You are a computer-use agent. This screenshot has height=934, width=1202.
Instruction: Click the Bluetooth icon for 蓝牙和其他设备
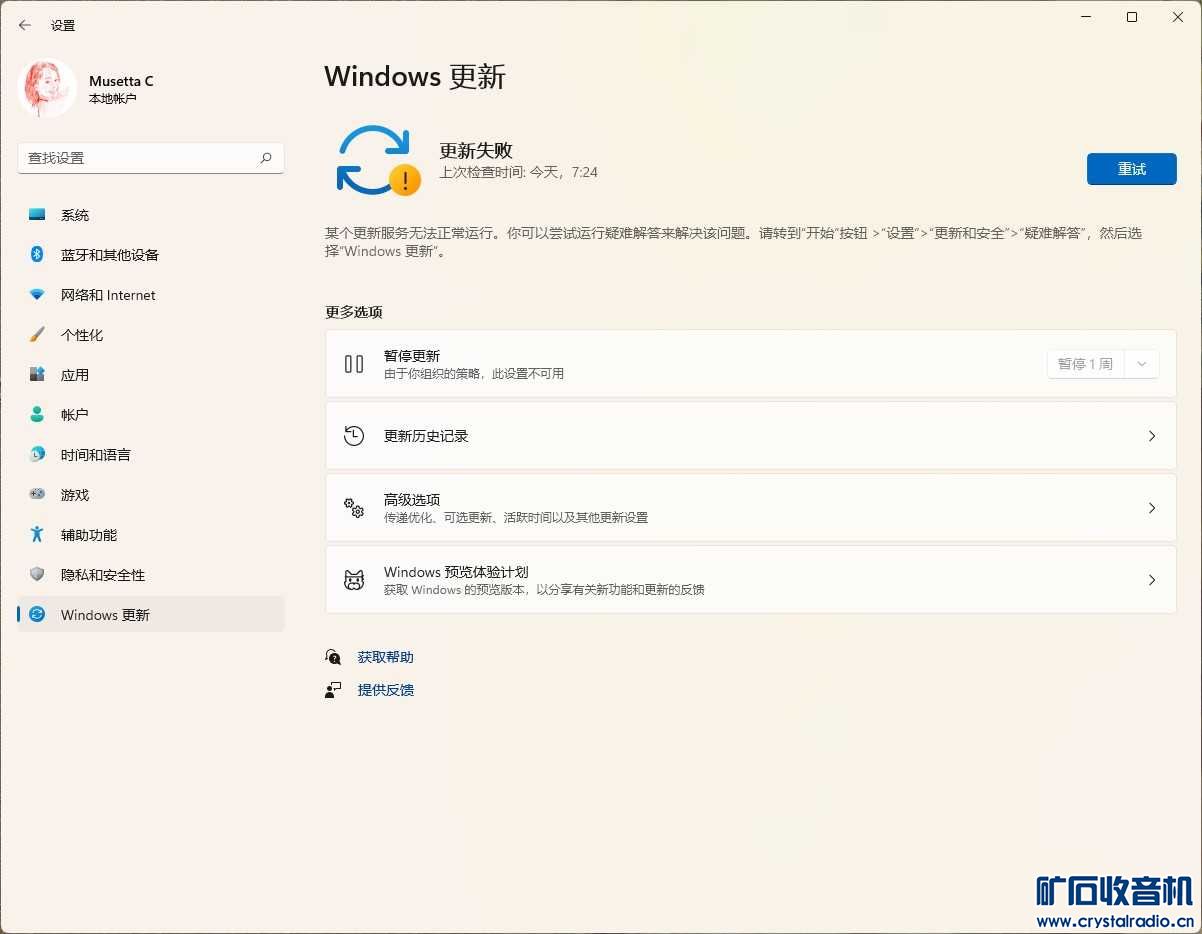tap(37, 255)
